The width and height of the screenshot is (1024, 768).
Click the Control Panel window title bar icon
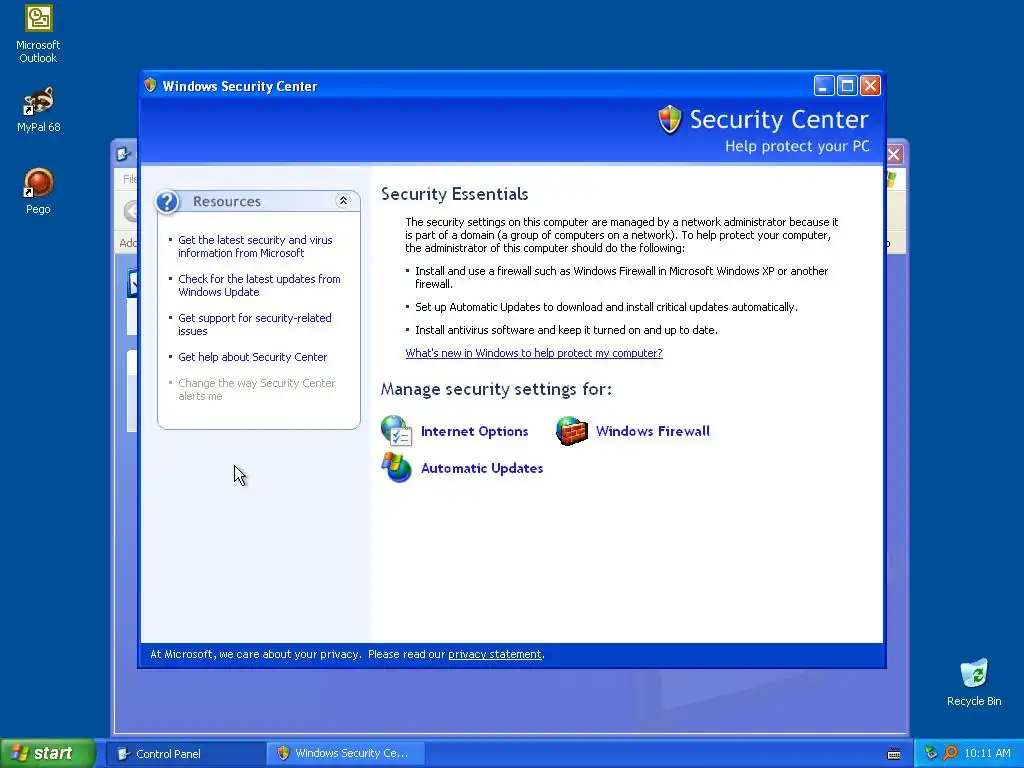123,154
